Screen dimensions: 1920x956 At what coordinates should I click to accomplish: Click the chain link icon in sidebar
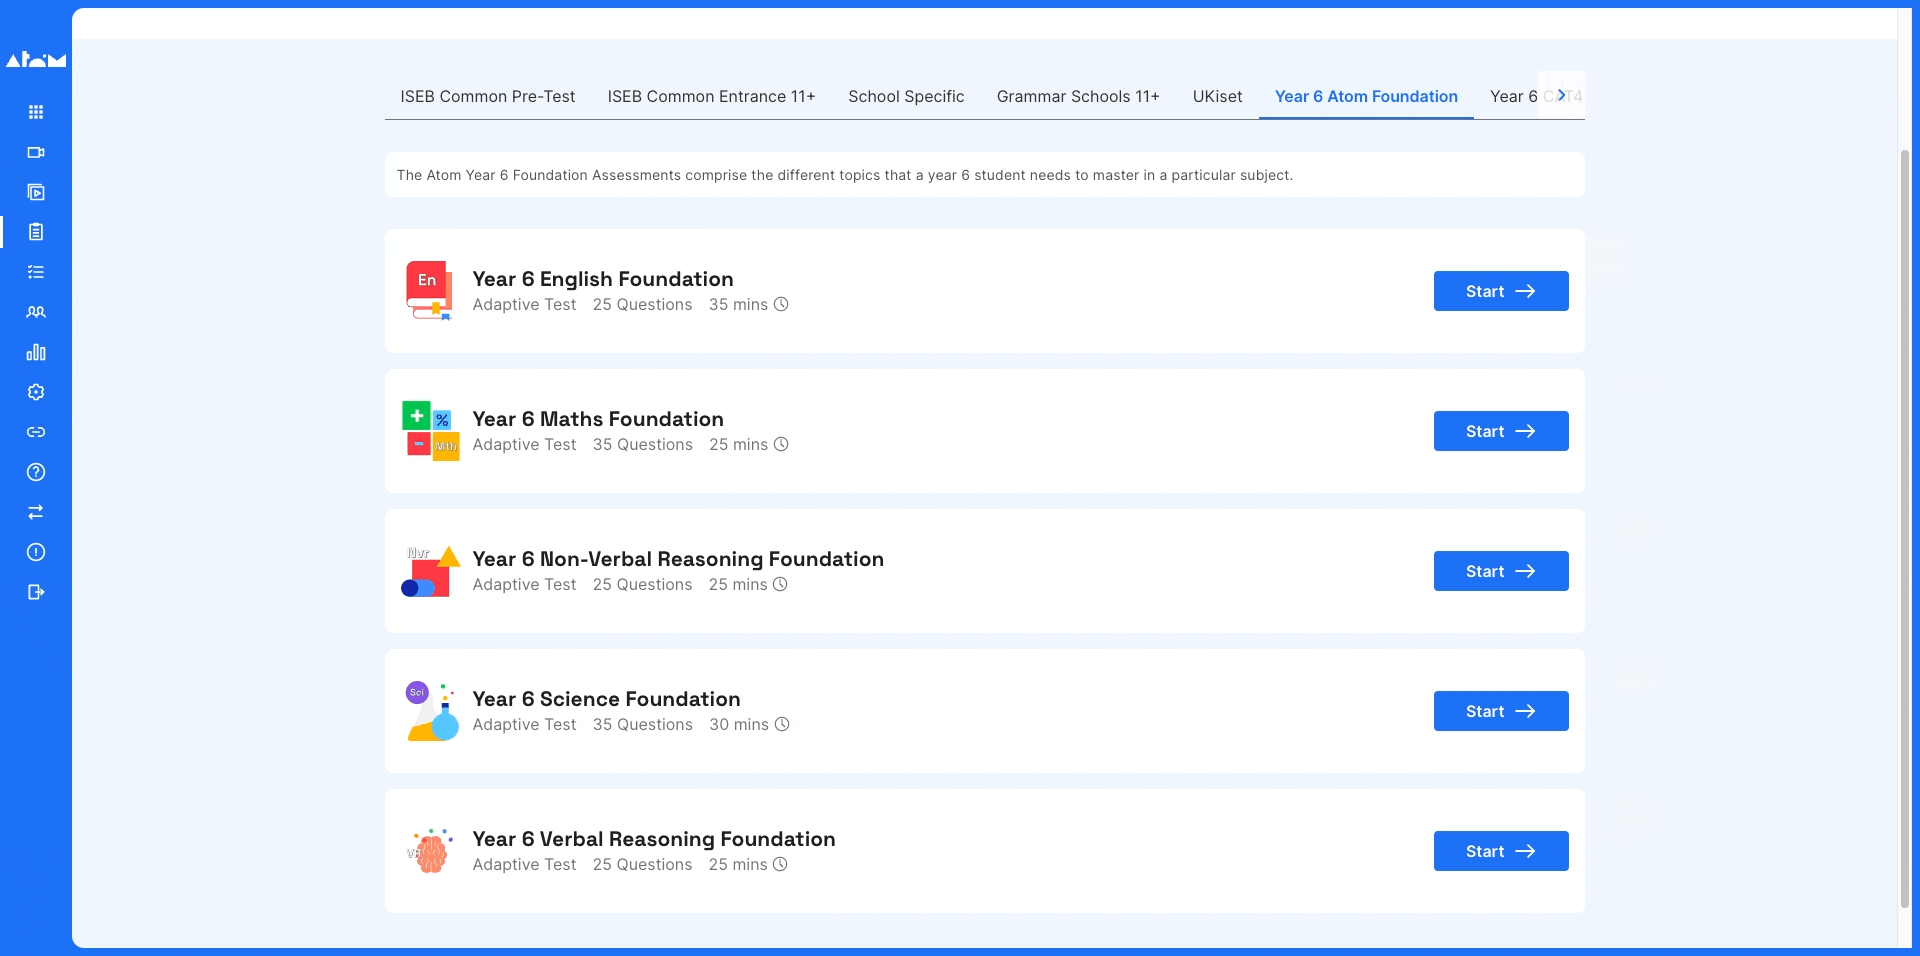click(x=36, y=432)
